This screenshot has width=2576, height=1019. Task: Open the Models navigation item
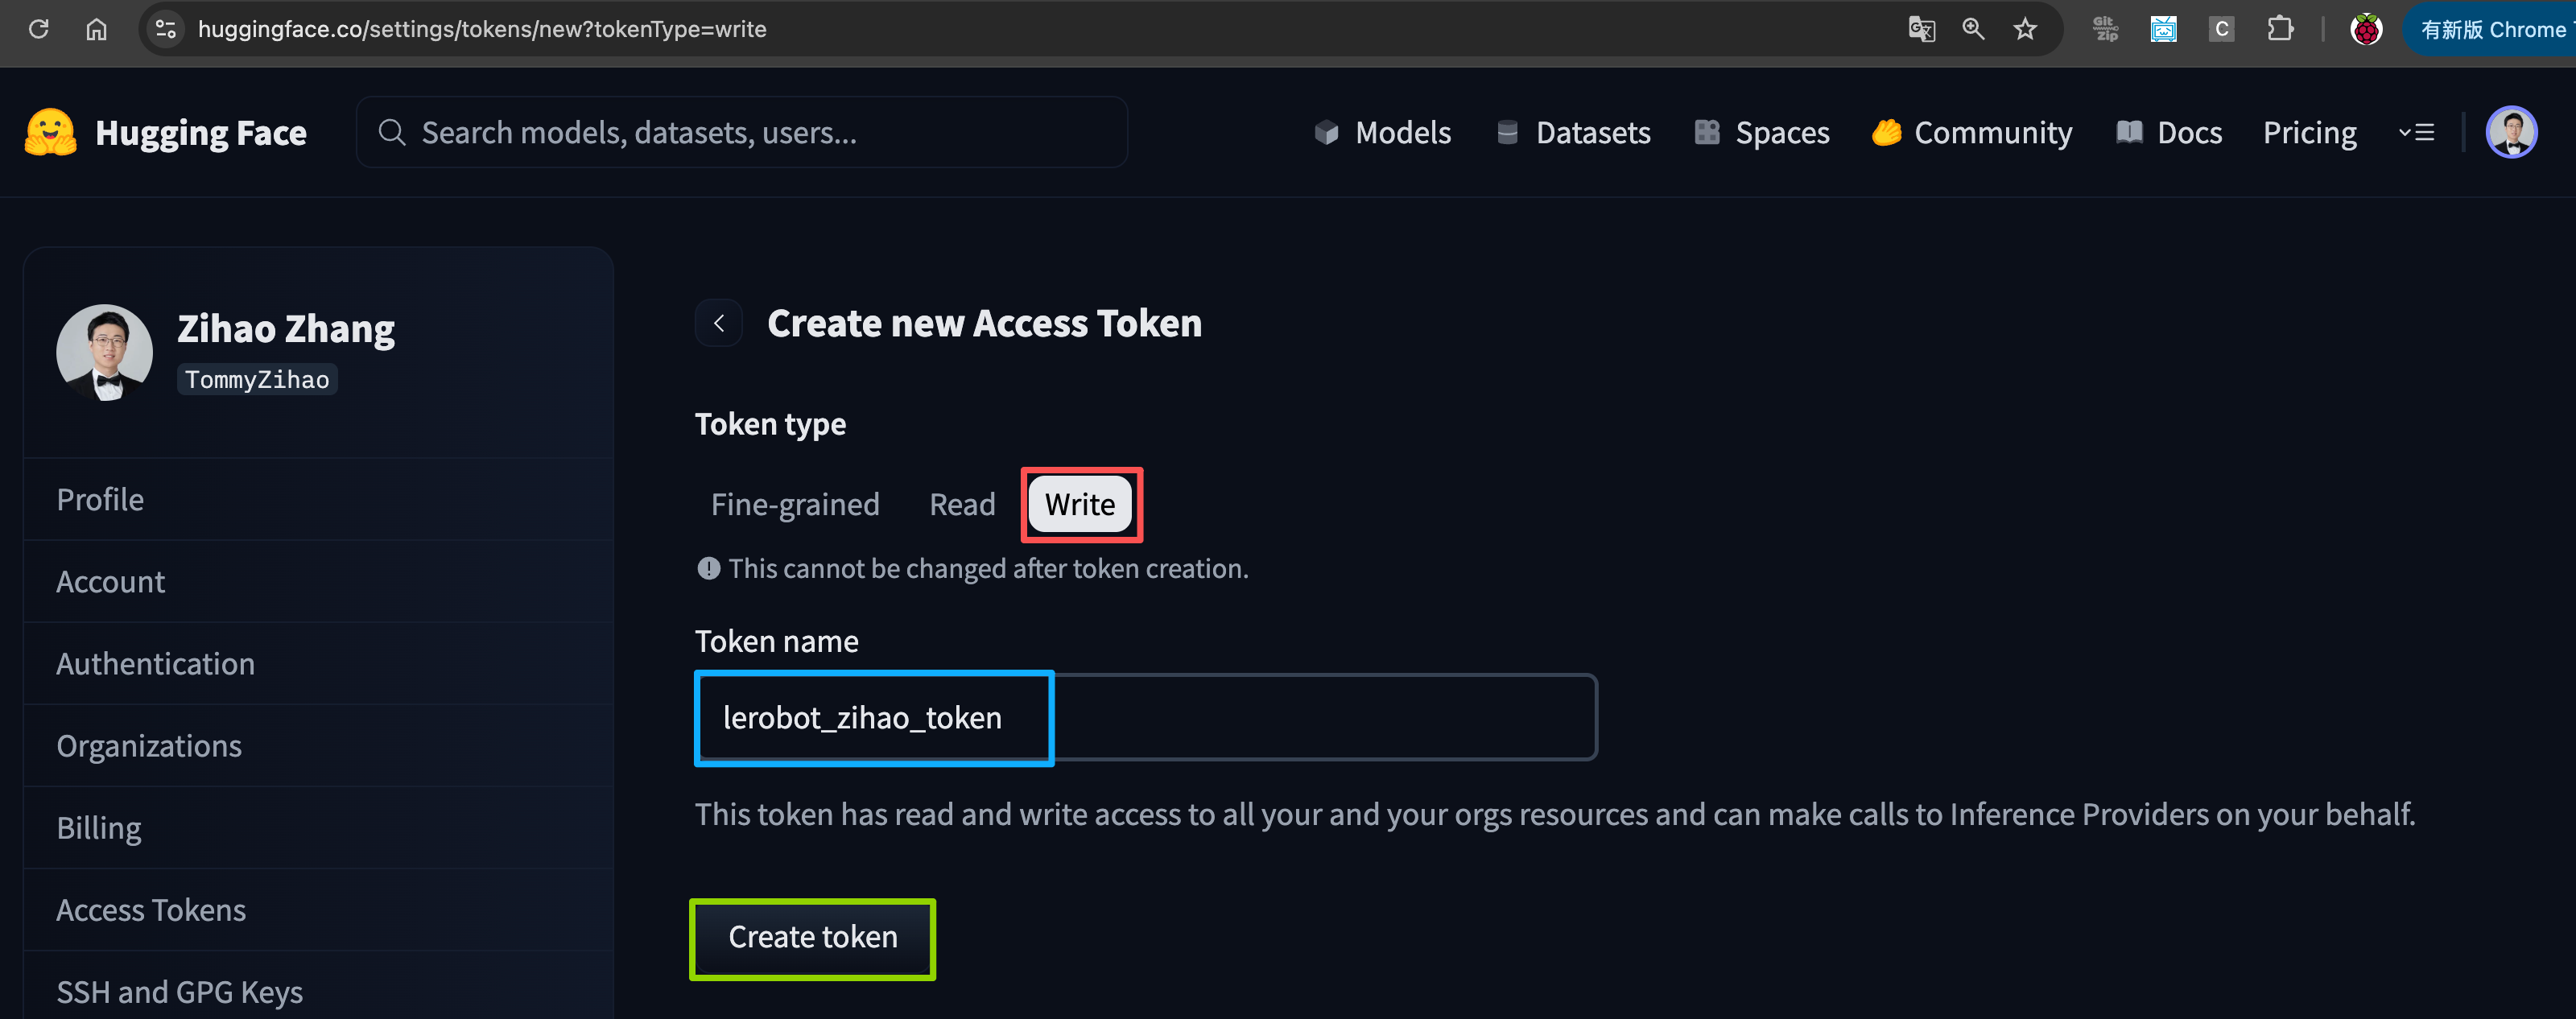[x=1383, y=132]
